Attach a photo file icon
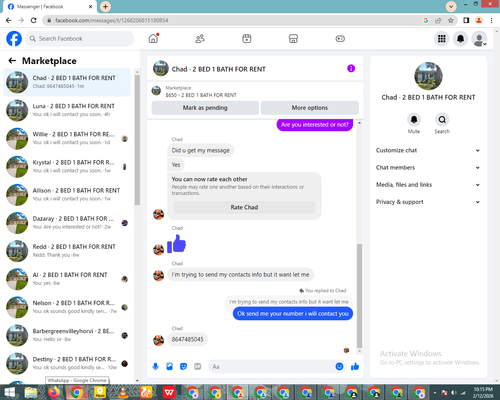The height and width of the screenshot is (400, 500). [169, 367]
